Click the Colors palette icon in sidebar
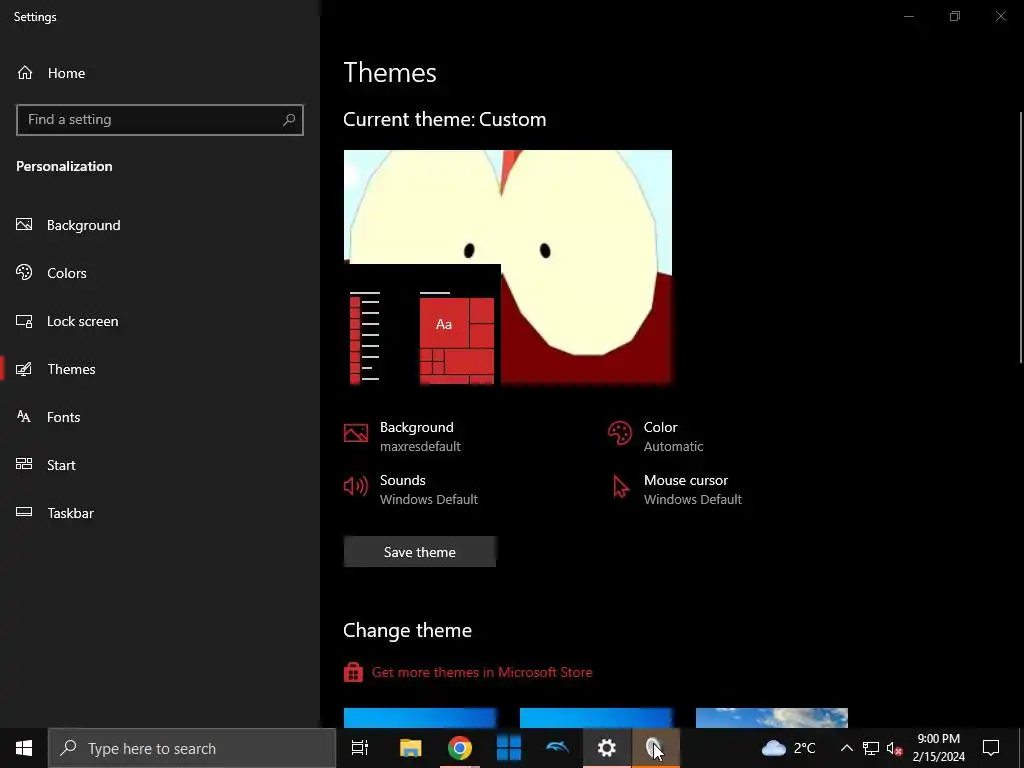The height and width of the screenshot is (768, 1024). [24, 272]
